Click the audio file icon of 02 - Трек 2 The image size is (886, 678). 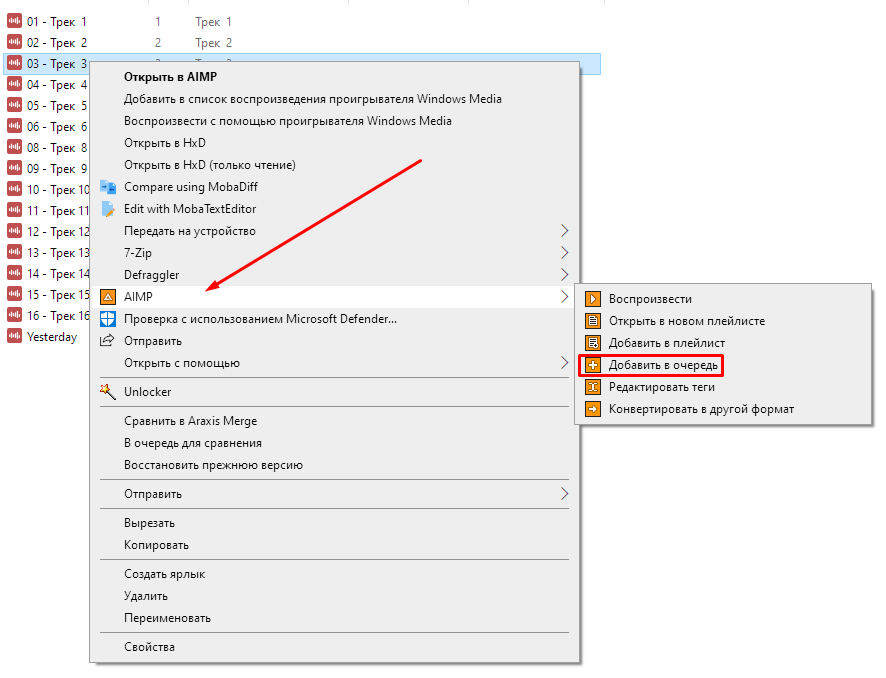(14, 42)
